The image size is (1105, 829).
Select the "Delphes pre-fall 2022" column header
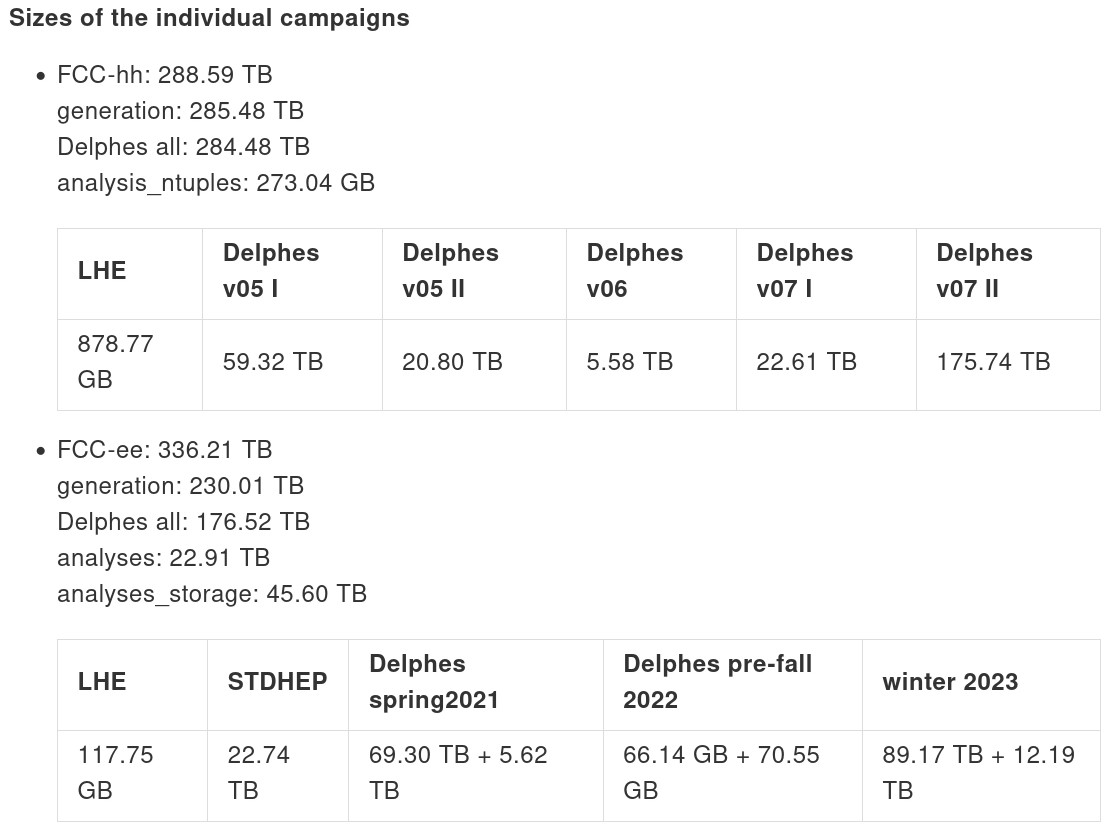(717, 682)
